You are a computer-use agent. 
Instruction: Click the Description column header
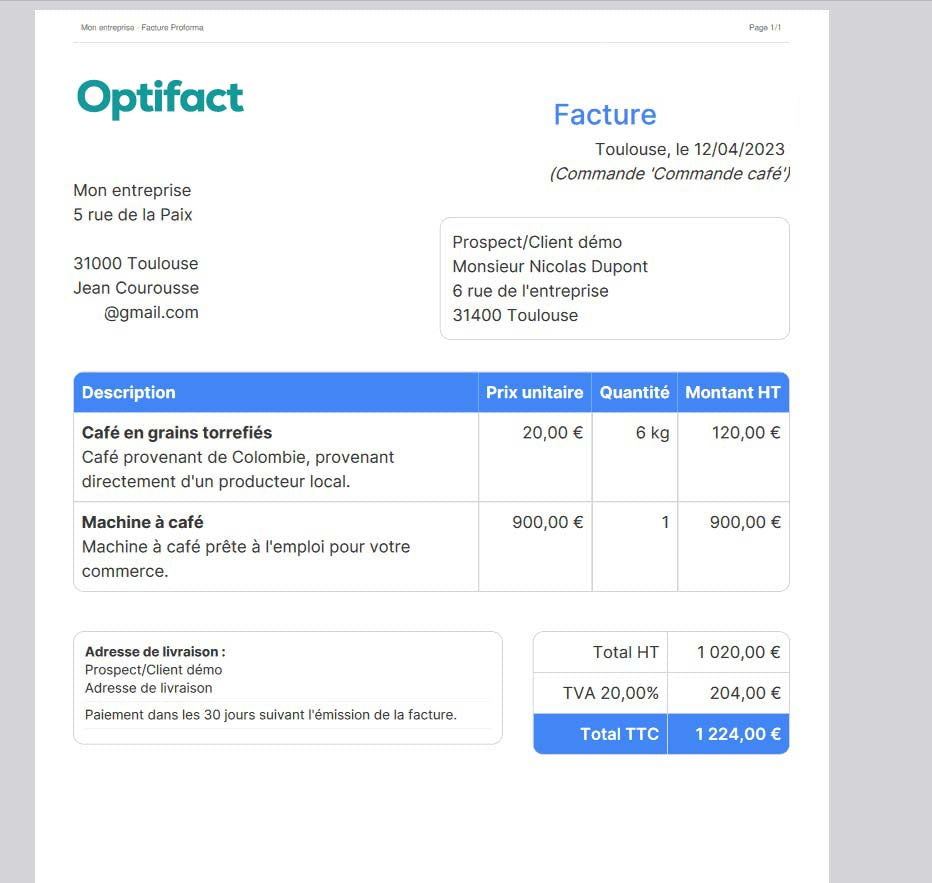point(129,393)
